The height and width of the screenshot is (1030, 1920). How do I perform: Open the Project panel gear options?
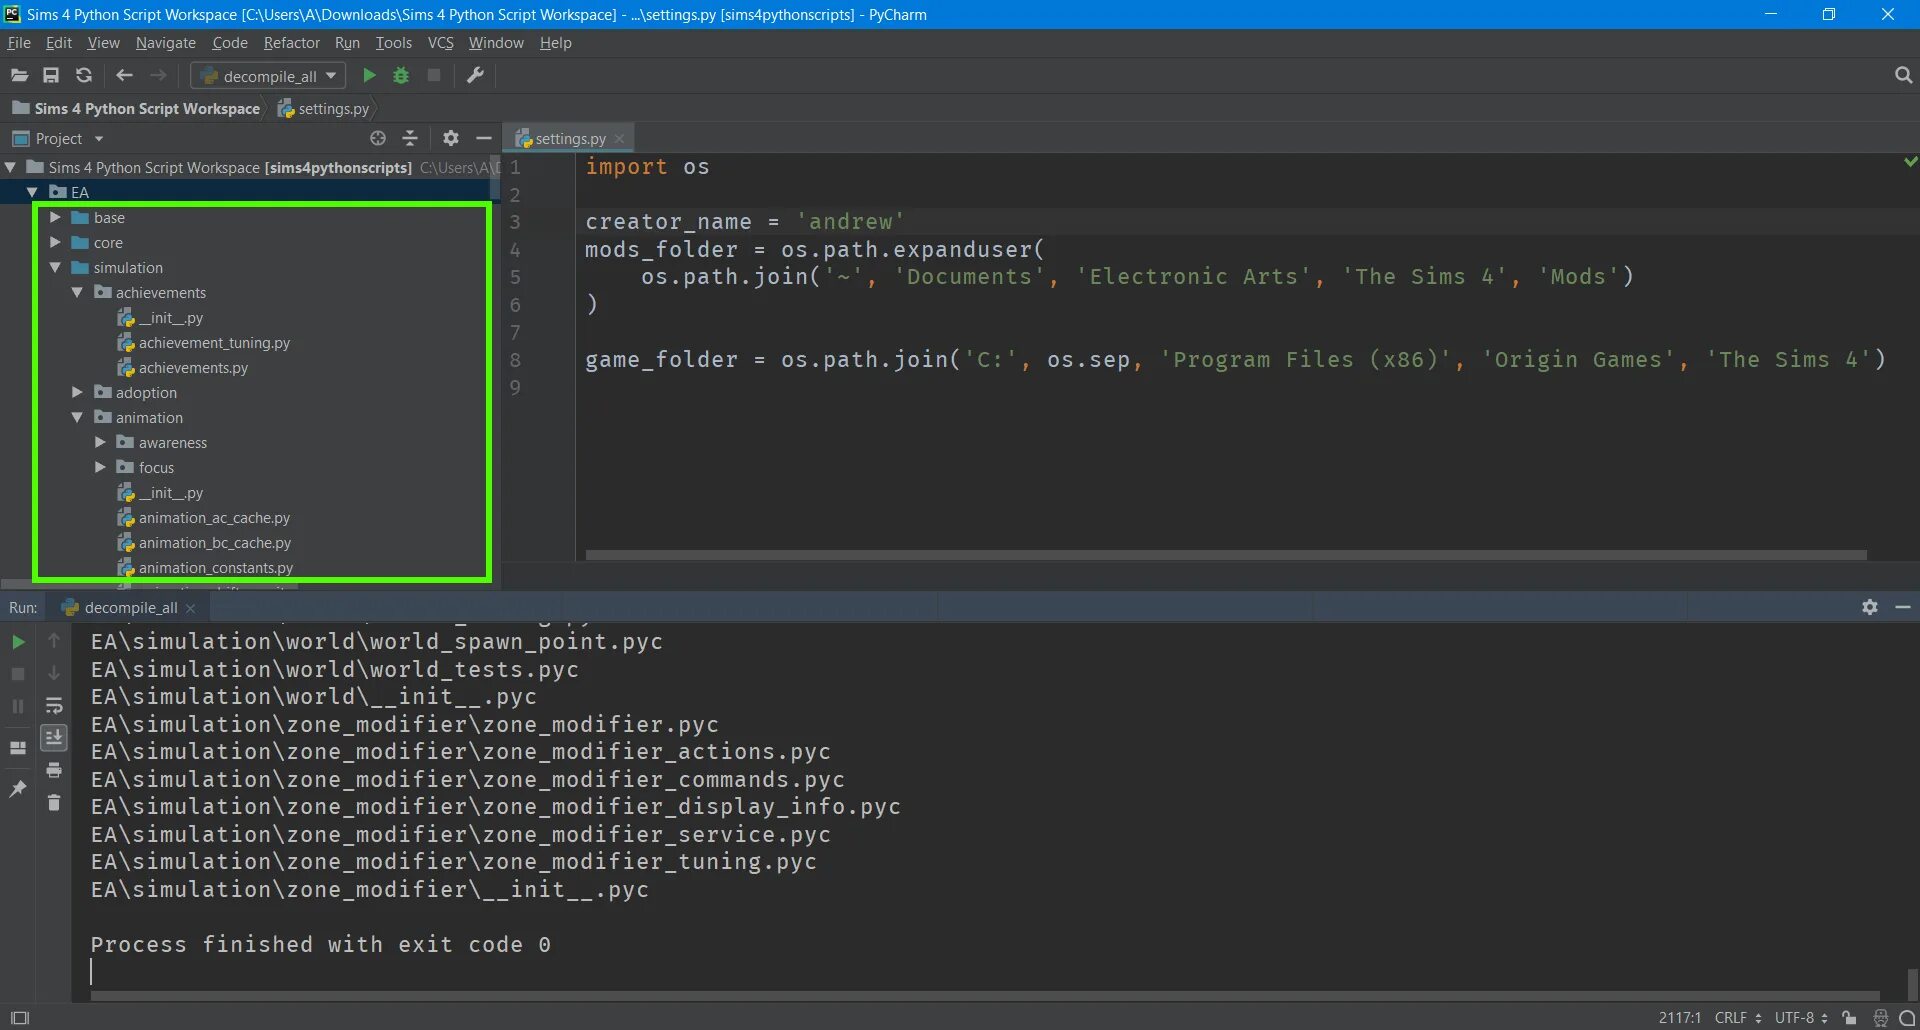coord(451,138)
